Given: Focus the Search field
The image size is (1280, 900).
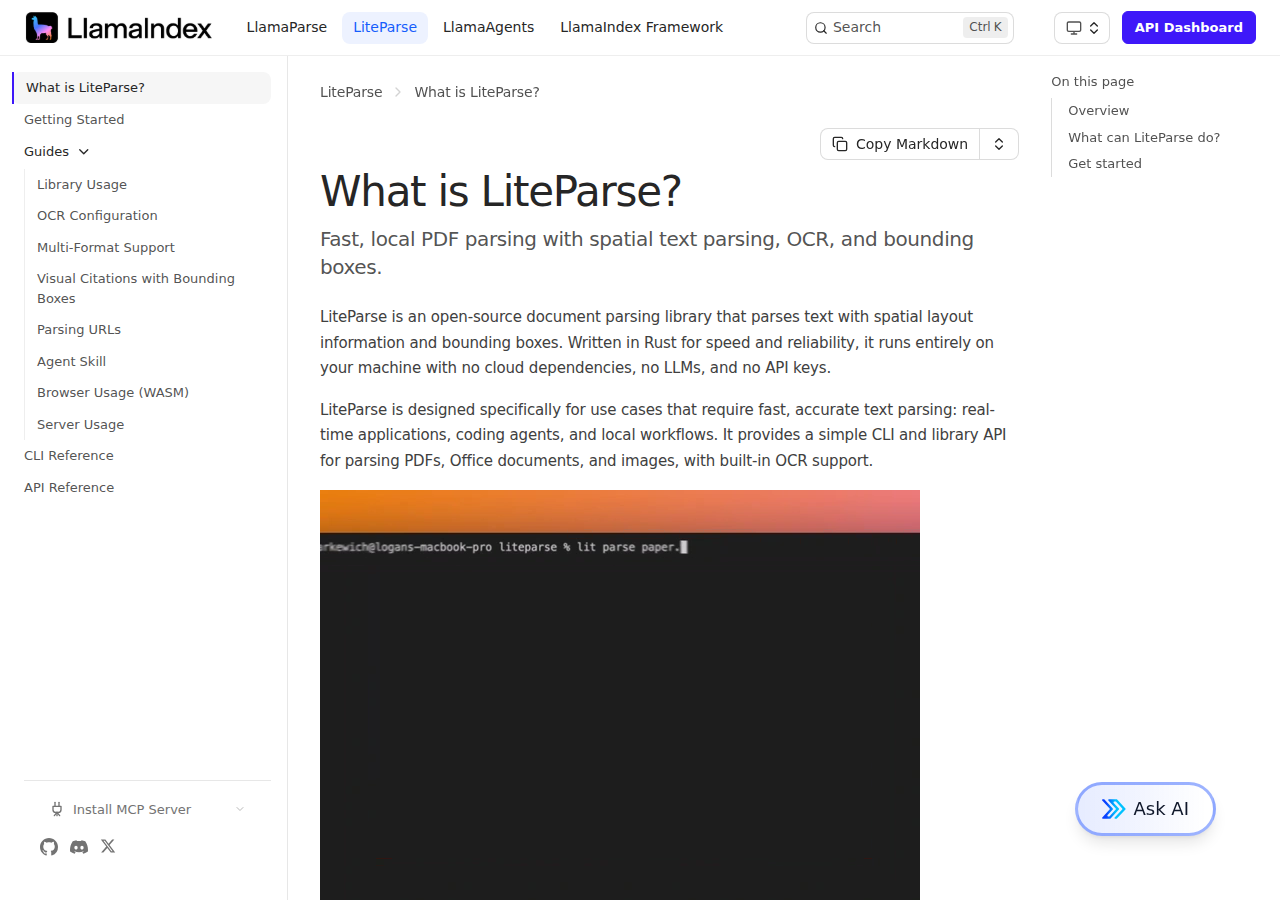Looking at the screenshot, I should (x=910, y=28).
